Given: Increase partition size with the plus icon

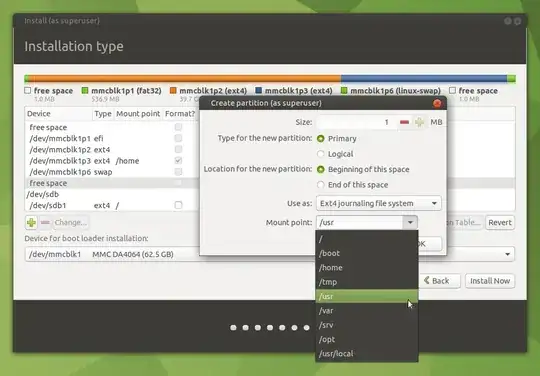Looking at the screenshot, I should [x=419, y=122].
